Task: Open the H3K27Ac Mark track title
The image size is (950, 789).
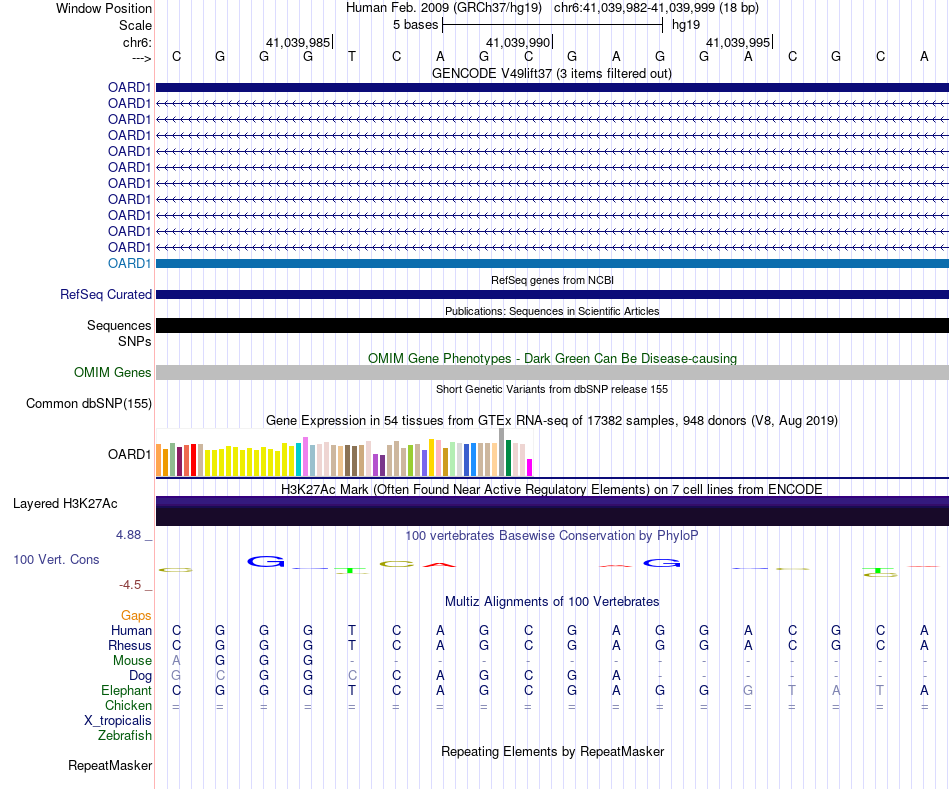Action: pyautogui.click(x=552, y=490)
